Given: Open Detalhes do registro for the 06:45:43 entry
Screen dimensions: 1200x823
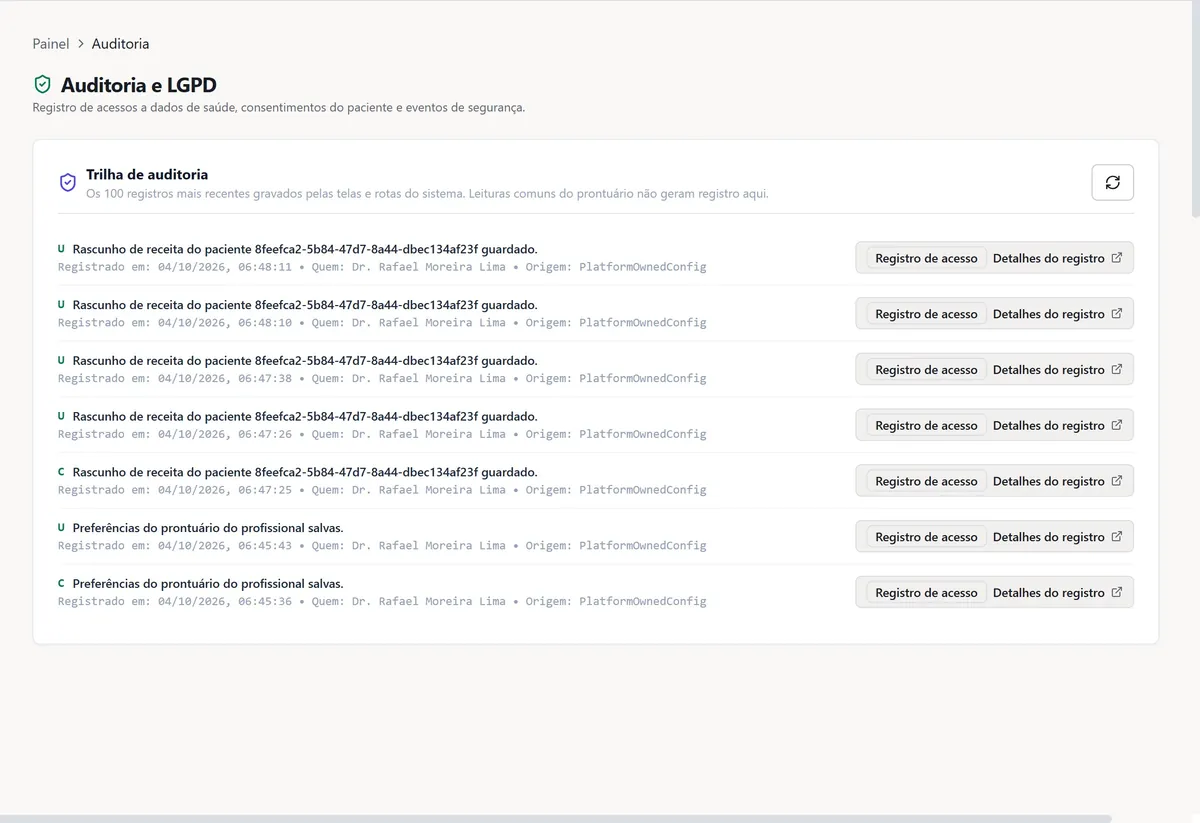Looking at the screenshot, I should [x=1057, y=537].
